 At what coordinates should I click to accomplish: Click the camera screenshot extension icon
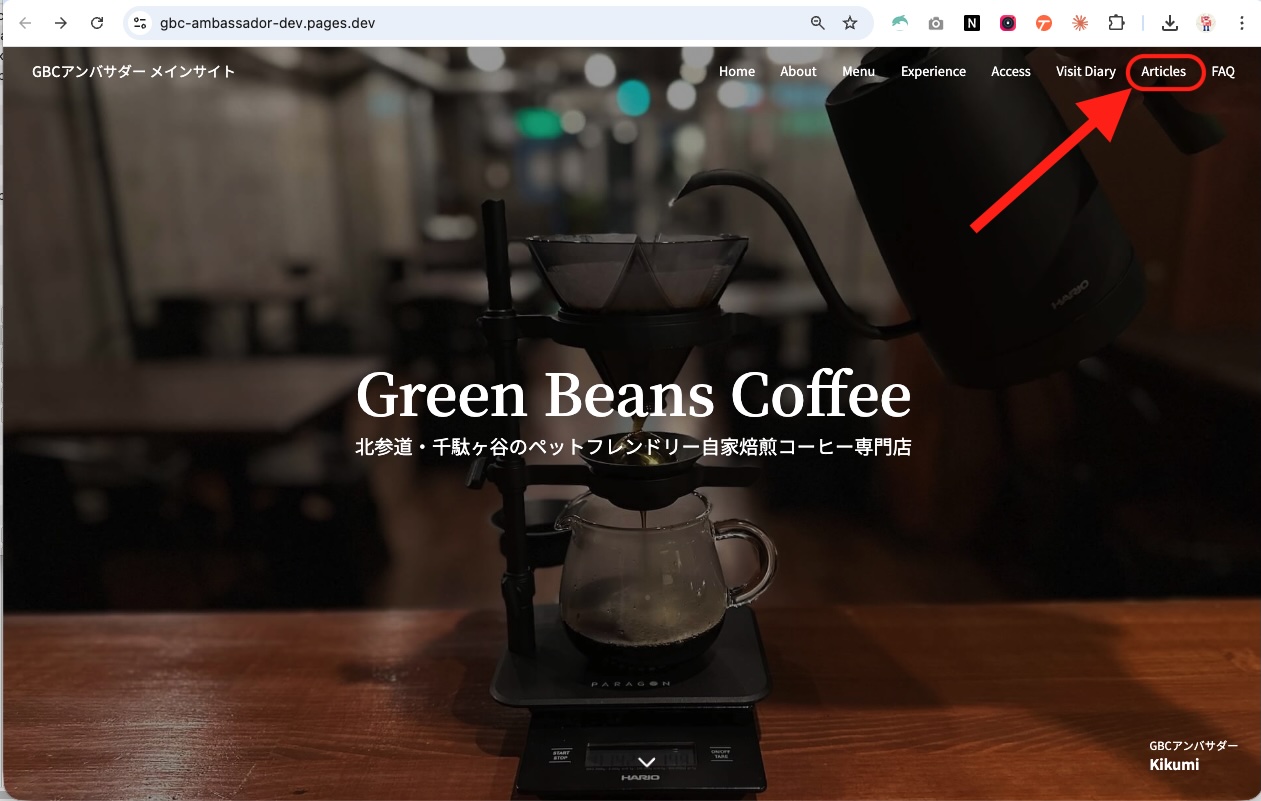[936, 23]
